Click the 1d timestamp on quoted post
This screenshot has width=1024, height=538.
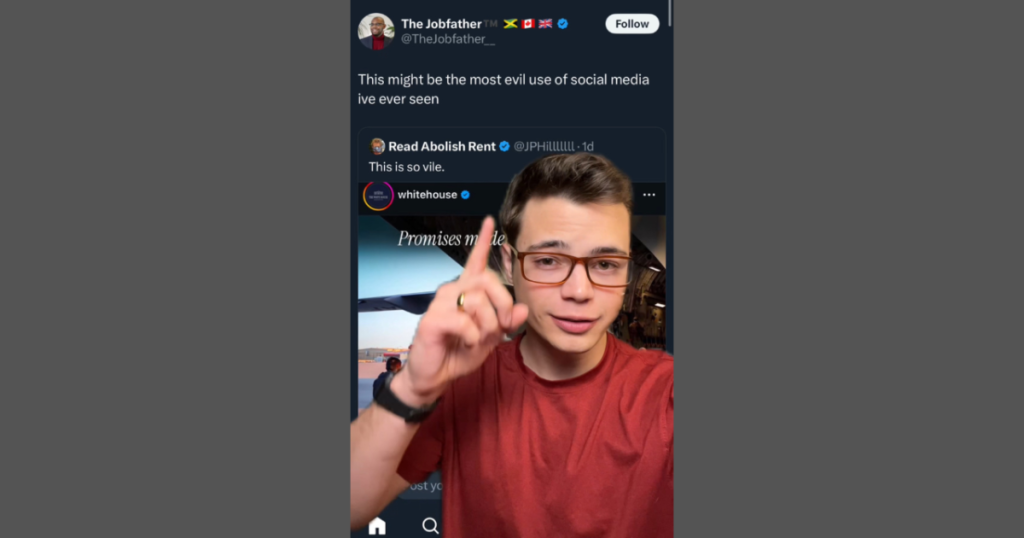pos(588,146)
